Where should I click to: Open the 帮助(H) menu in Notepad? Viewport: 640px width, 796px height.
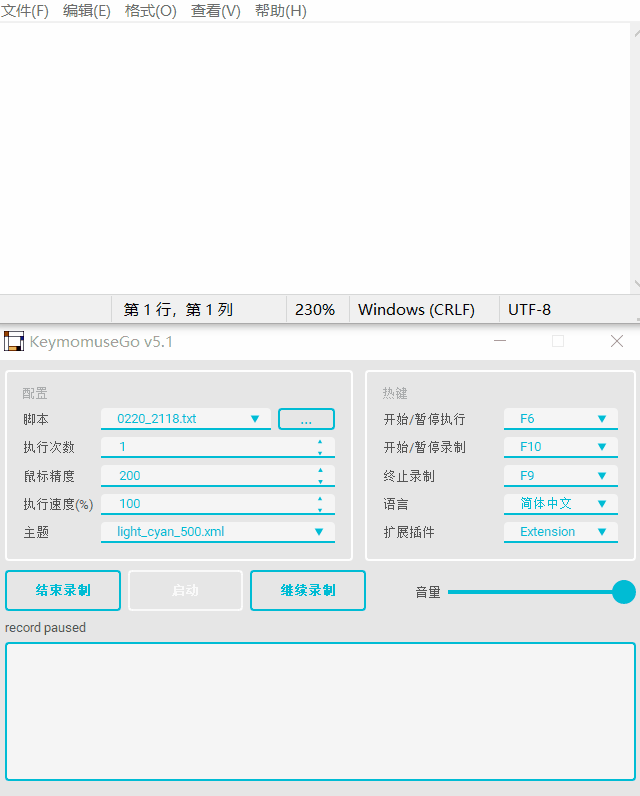click(281, 11)
